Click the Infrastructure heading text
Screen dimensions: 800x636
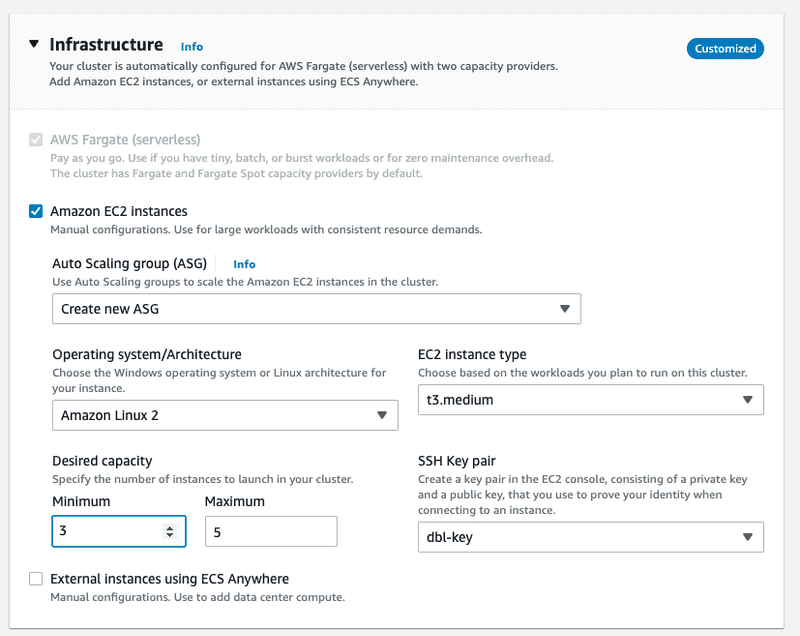click(106, 45)
